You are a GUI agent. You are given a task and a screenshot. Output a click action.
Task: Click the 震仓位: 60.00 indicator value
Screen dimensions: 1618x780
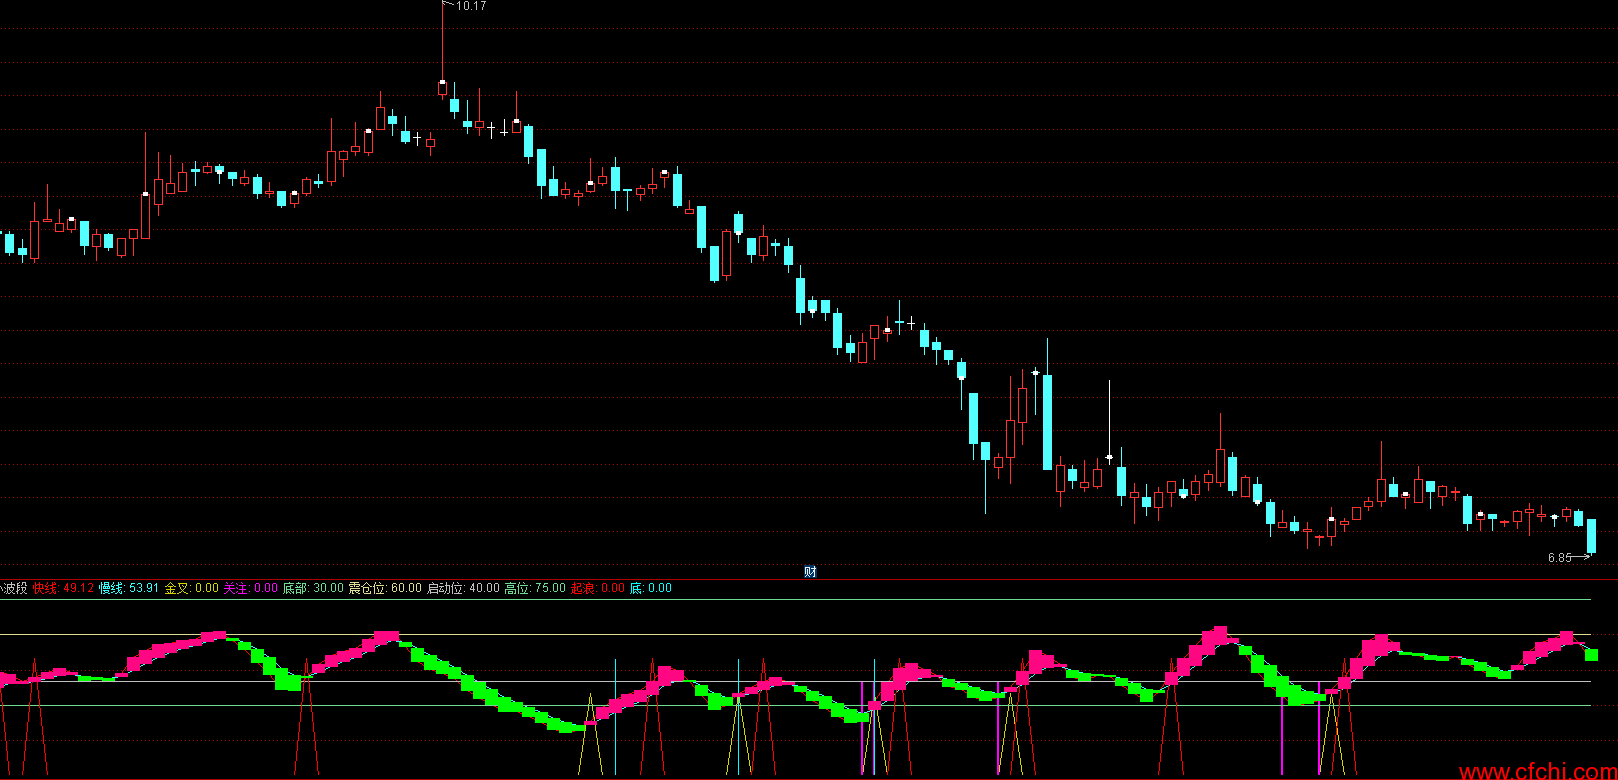click(x=385, y=588)
